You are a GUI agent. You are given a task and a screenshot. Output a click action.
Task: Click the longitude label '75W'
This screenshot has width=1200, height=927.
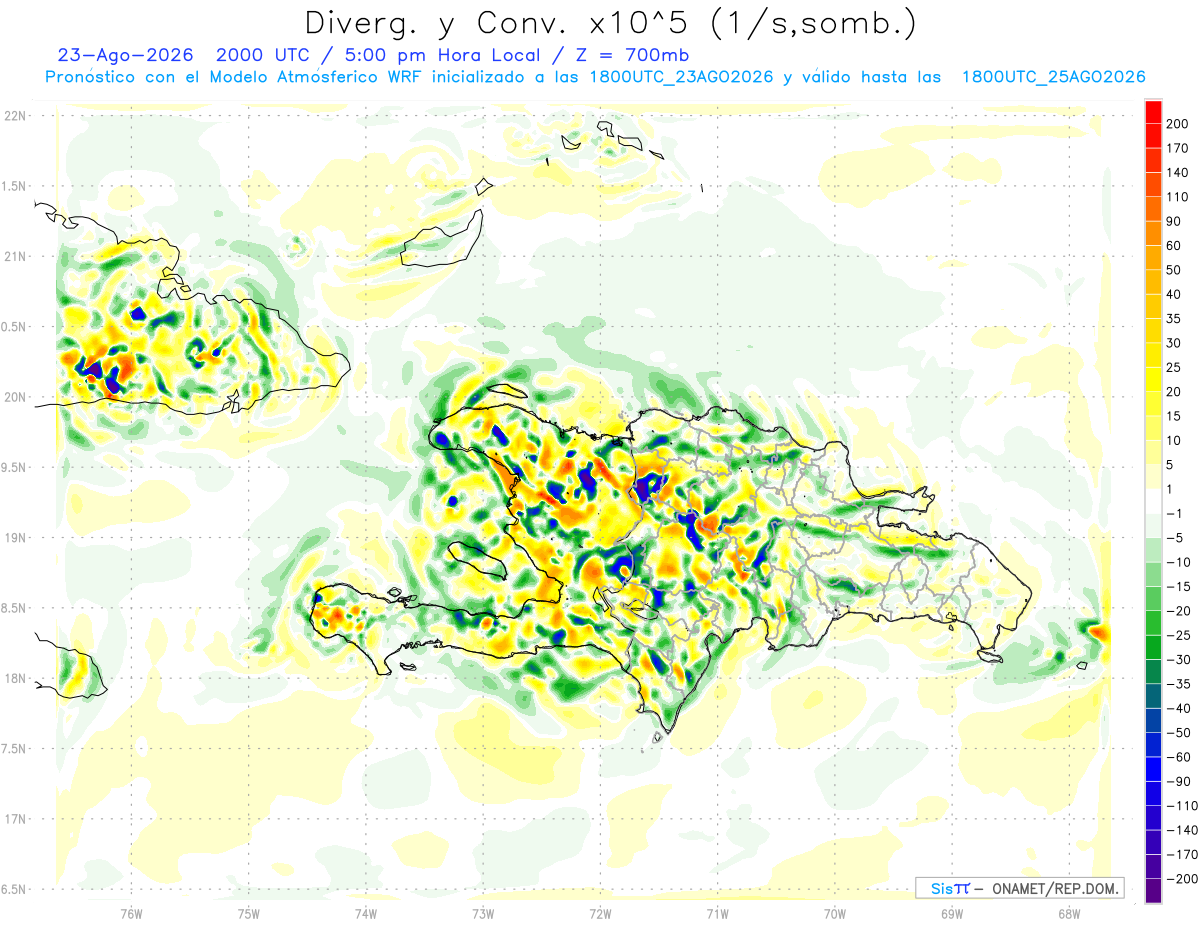point(248,913)
